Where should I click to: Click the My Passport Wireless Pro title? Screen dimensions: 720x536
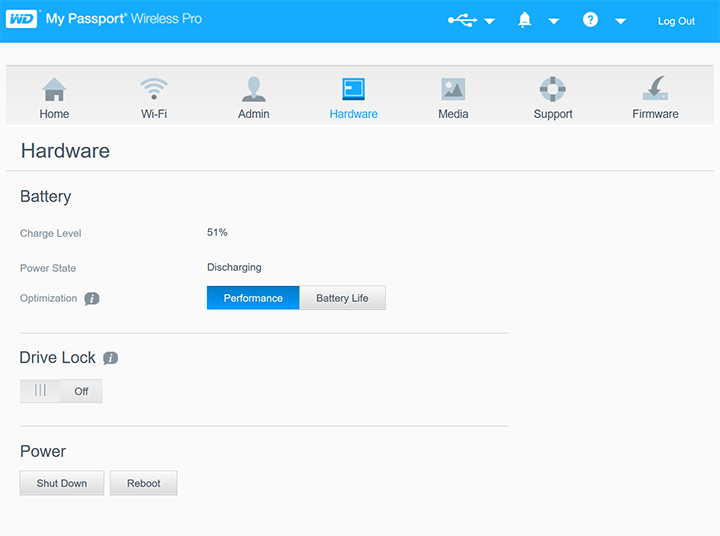point(123,19)
